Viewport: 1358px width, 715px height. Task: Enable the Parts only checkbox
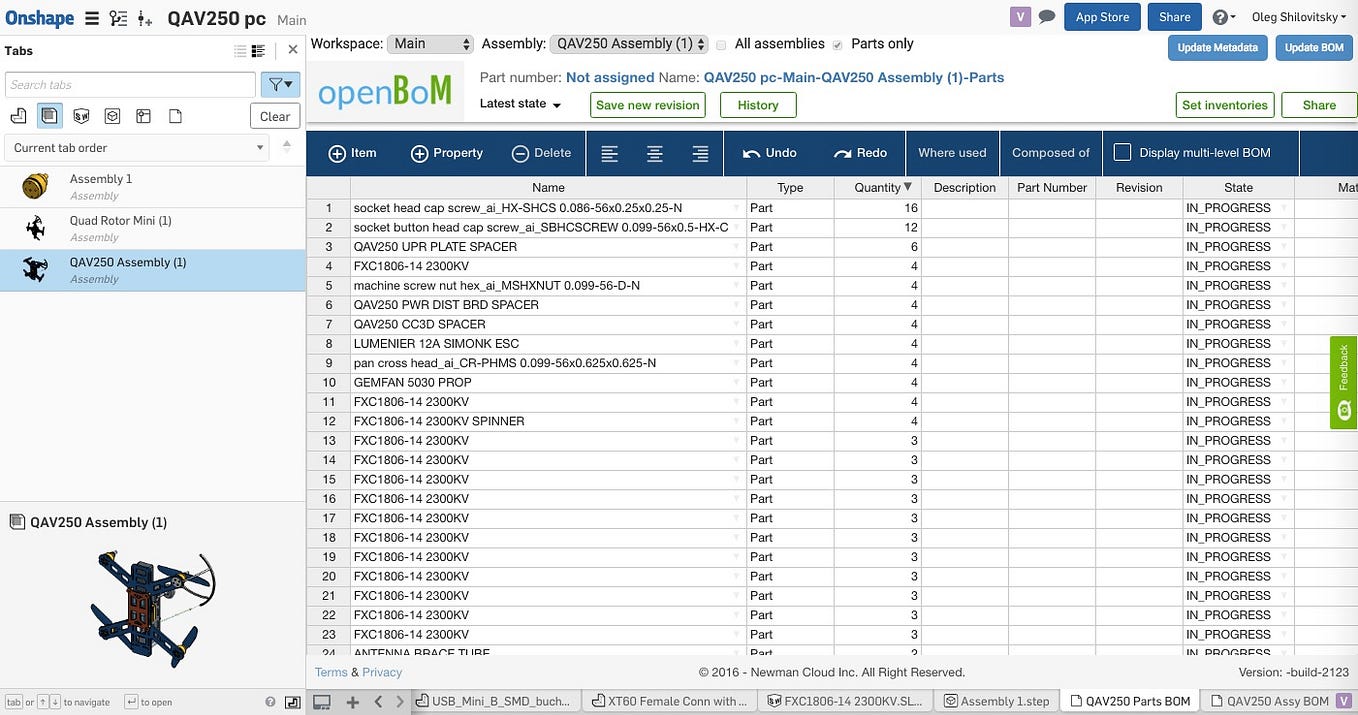tap(837, 43)
